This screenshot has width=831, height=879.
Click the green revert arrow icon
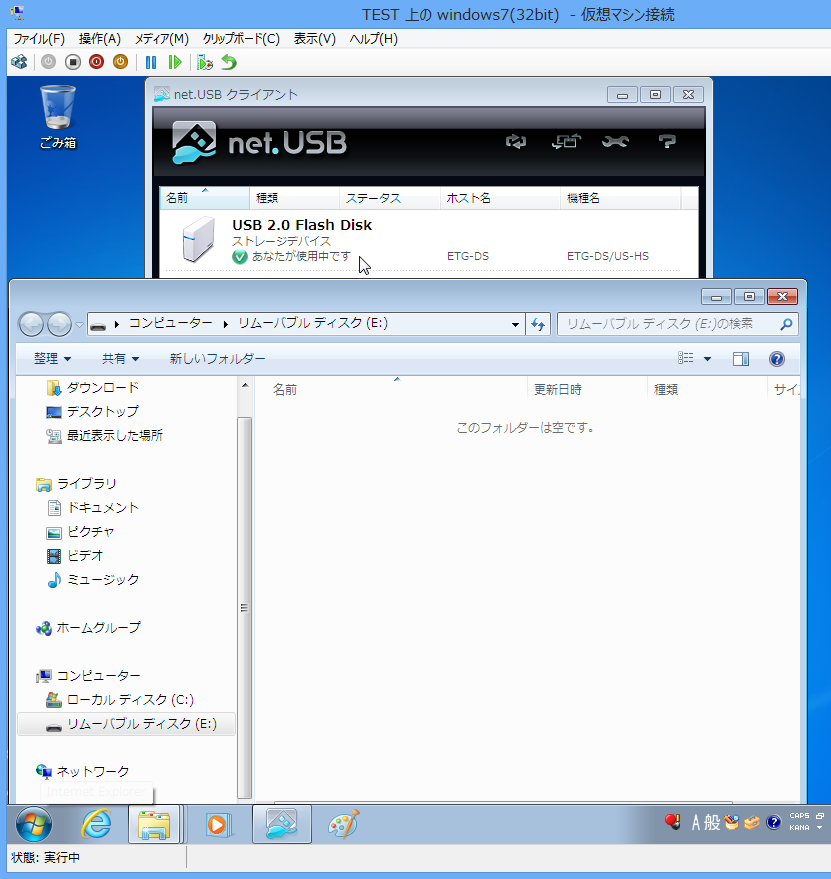point(229,62)
